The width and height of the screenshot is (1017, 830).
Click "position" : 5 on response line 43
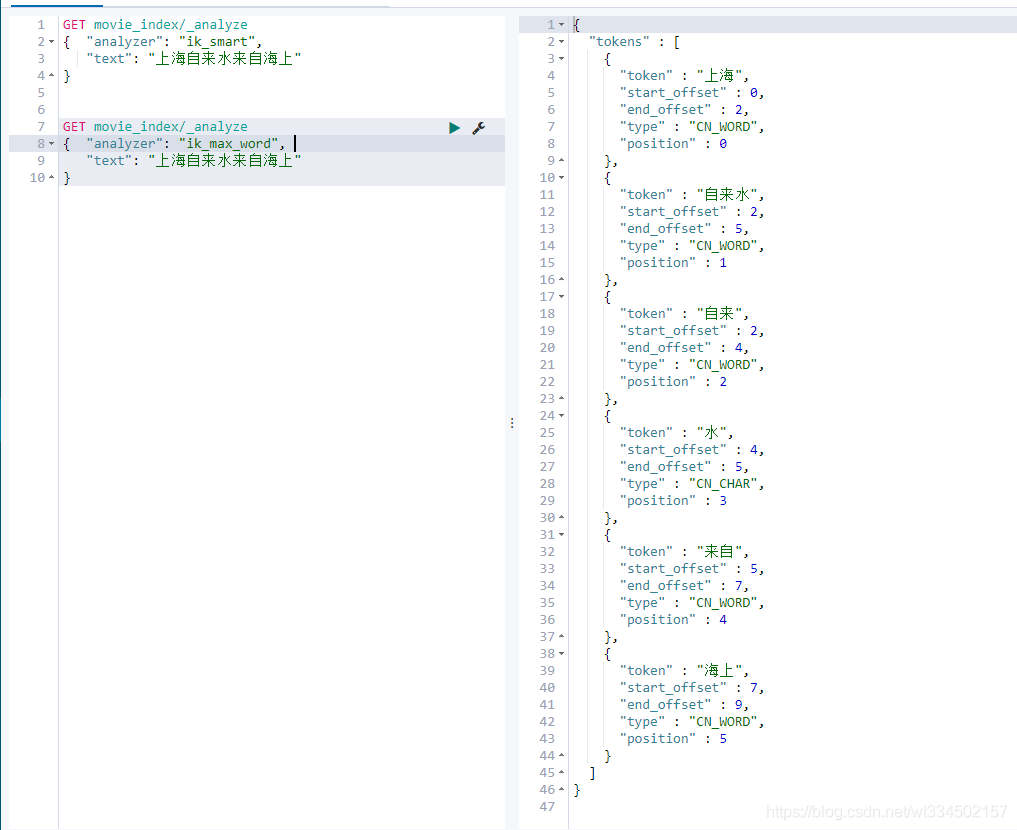[x=673, y=739]
